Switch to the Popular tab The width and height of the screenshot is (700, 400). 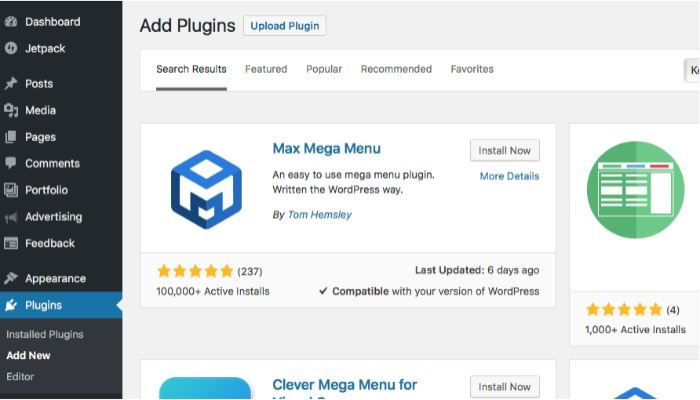click(x=324, y=69)
